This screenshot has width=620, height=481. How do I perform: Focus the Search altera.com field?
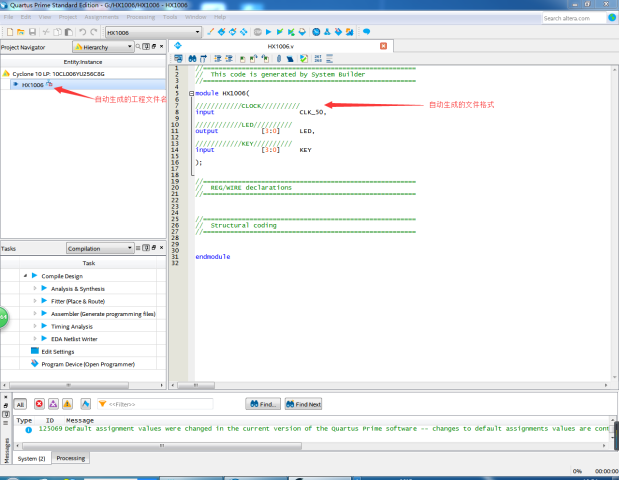click(x=574, y=18)
